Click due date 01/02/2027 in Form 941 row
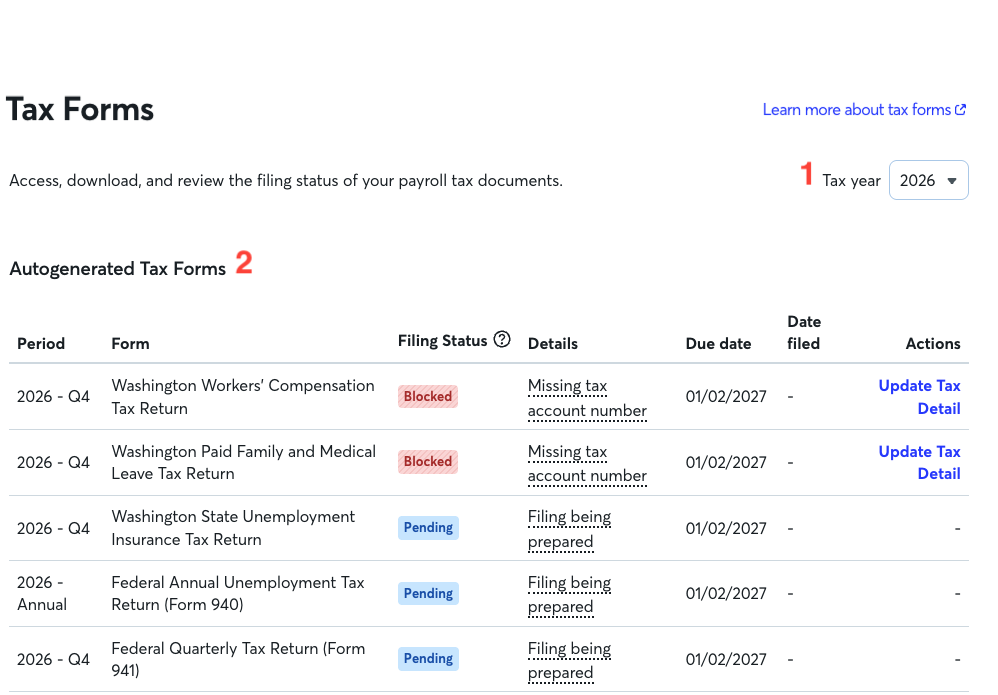This screenshot has width=998, height=695. tap(726, 659)
